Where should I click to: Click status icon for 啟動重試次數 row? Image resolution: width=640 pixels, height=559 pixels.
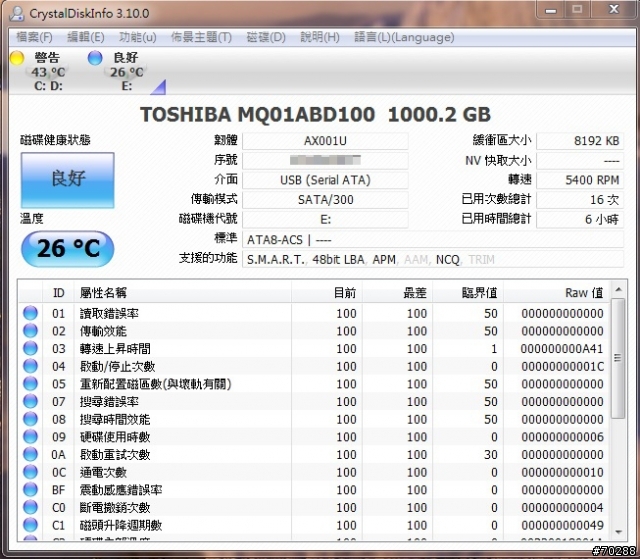30,454
